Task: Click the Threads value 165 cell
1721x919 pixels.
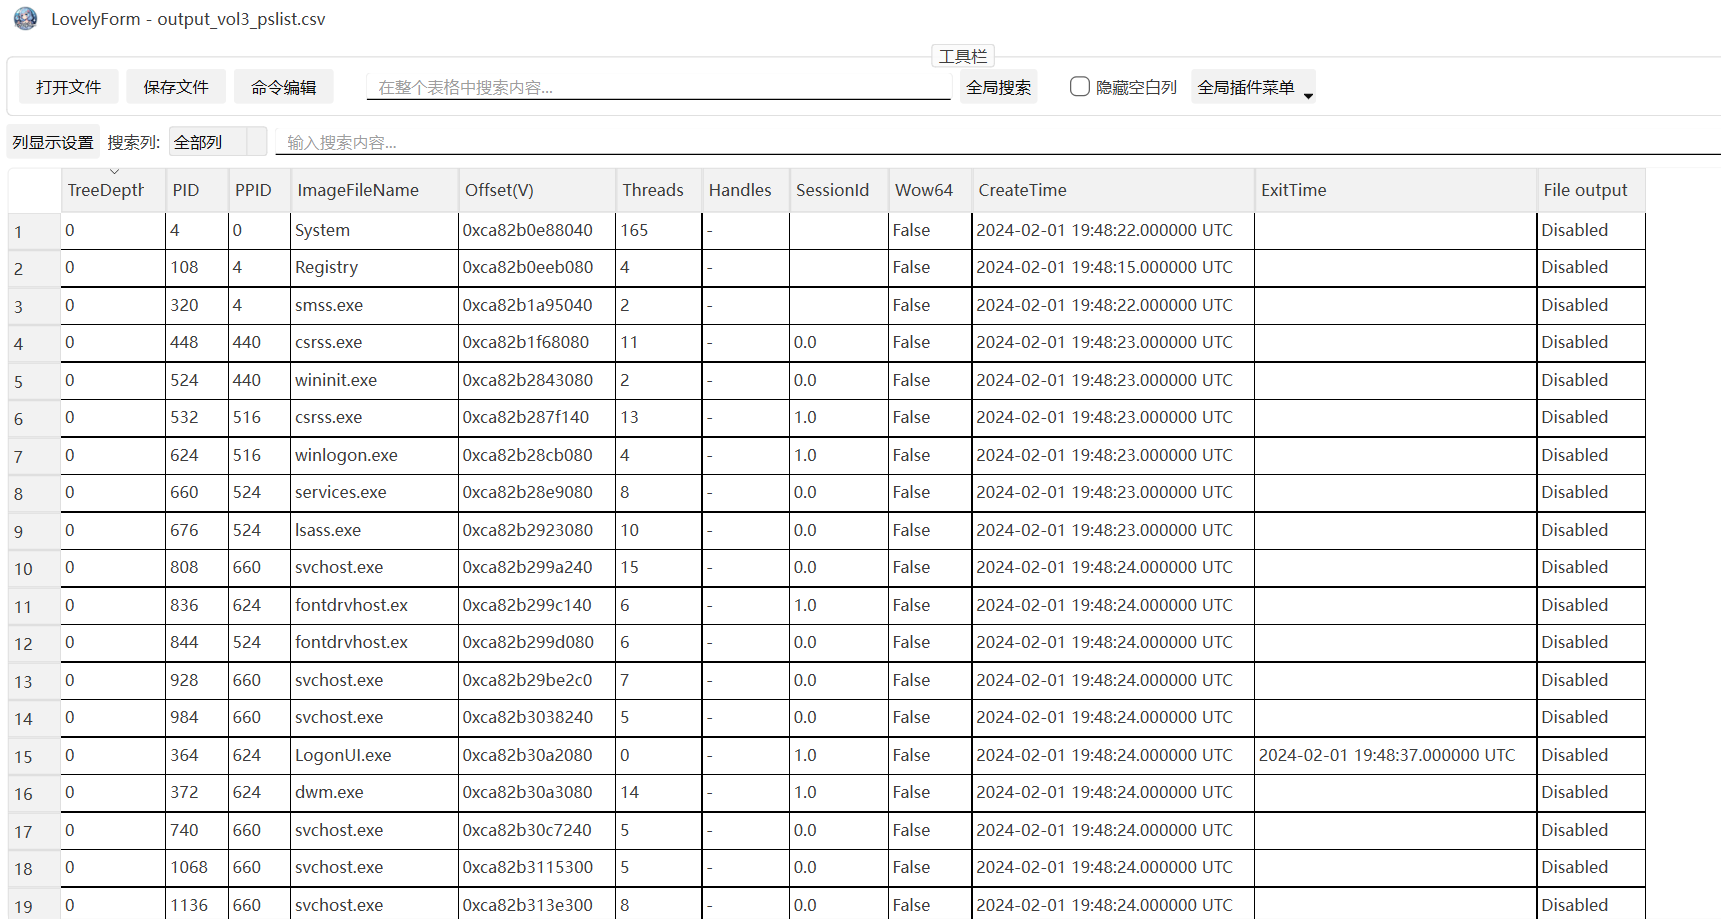Action: point(659,230)
